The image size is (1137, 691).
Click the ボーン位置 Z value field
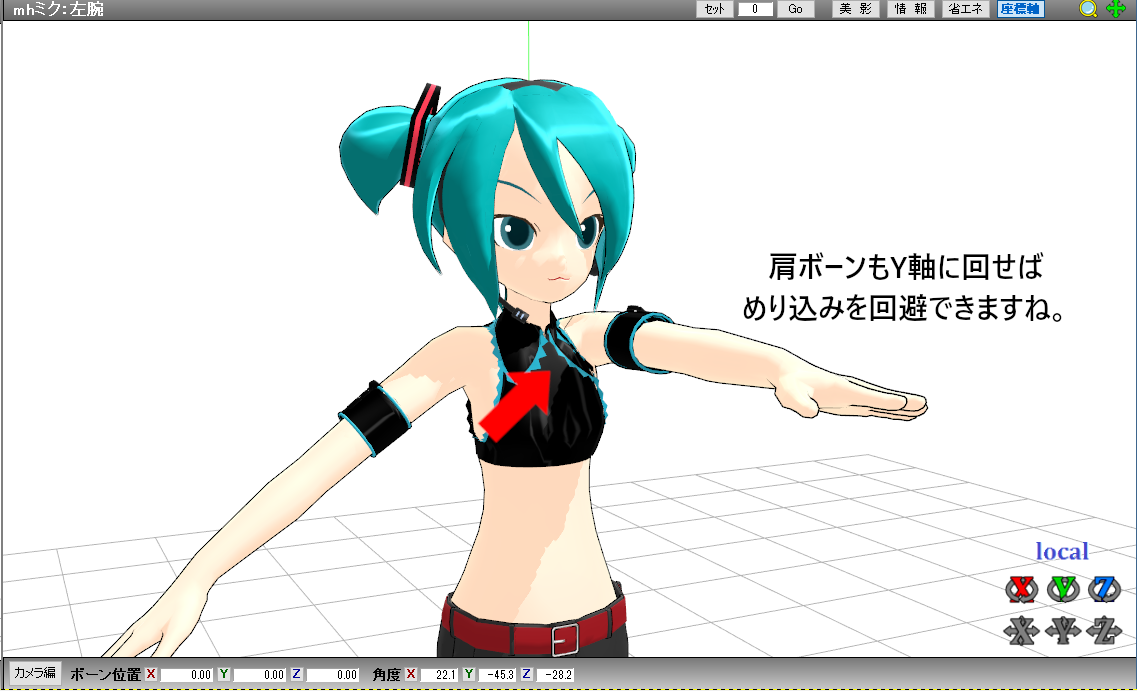[x=333, y=674]
